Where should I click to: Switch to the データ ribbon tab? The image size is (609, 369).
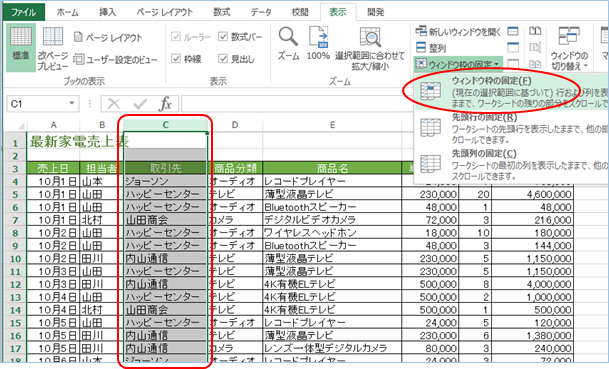[261, 12]
